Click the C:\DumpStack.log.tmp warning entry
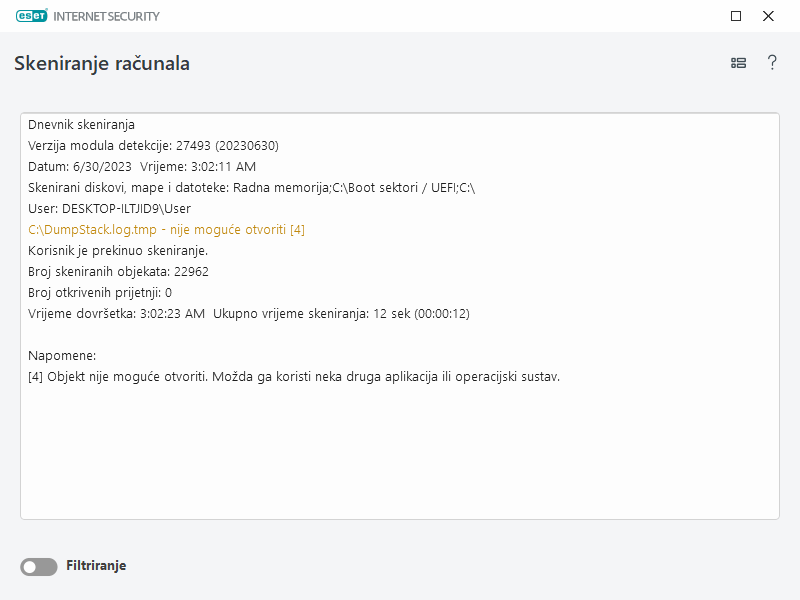This screenshot has height=600, width=800. pos(166,230)
